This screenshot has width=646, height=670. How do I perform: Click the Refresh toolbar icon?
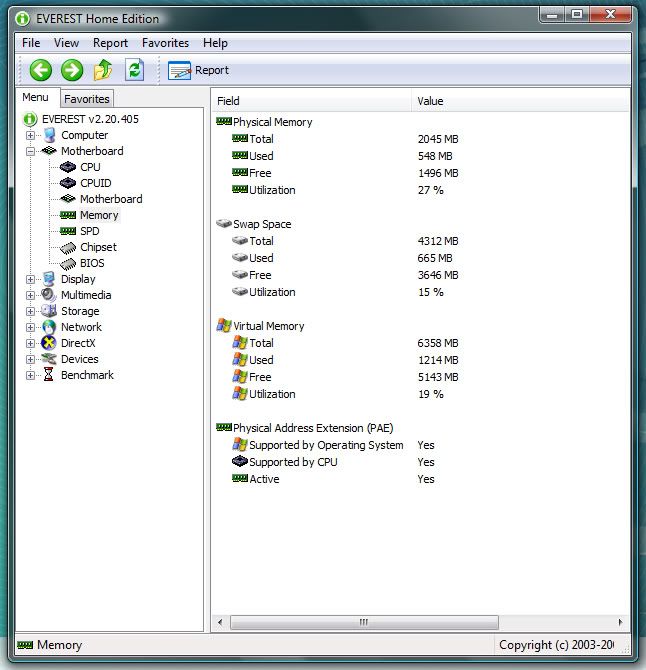tap(134, 70)
